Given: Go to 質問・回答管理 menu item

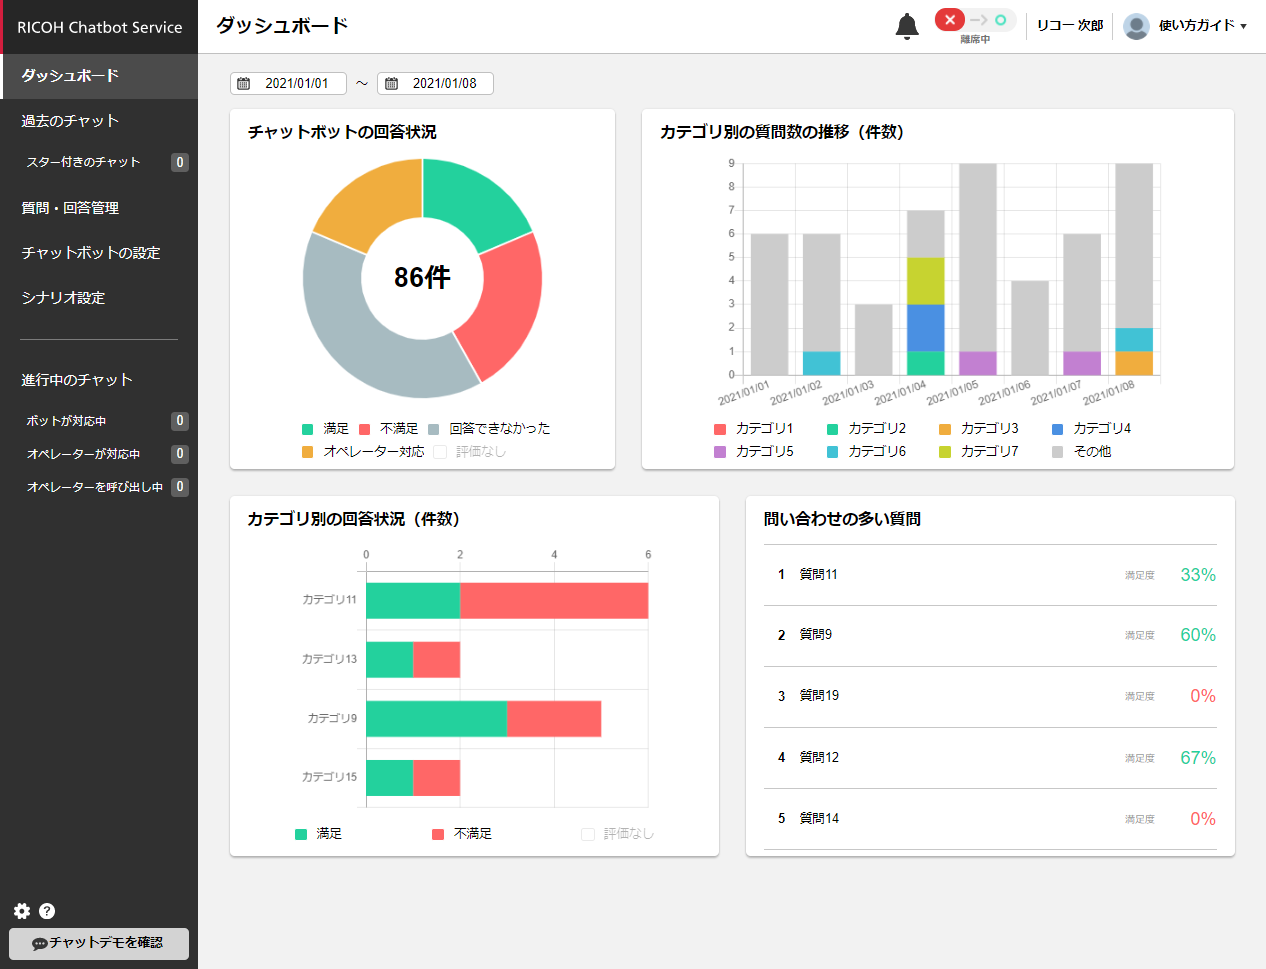Looking at the screenshot, I should coord(70,208).
